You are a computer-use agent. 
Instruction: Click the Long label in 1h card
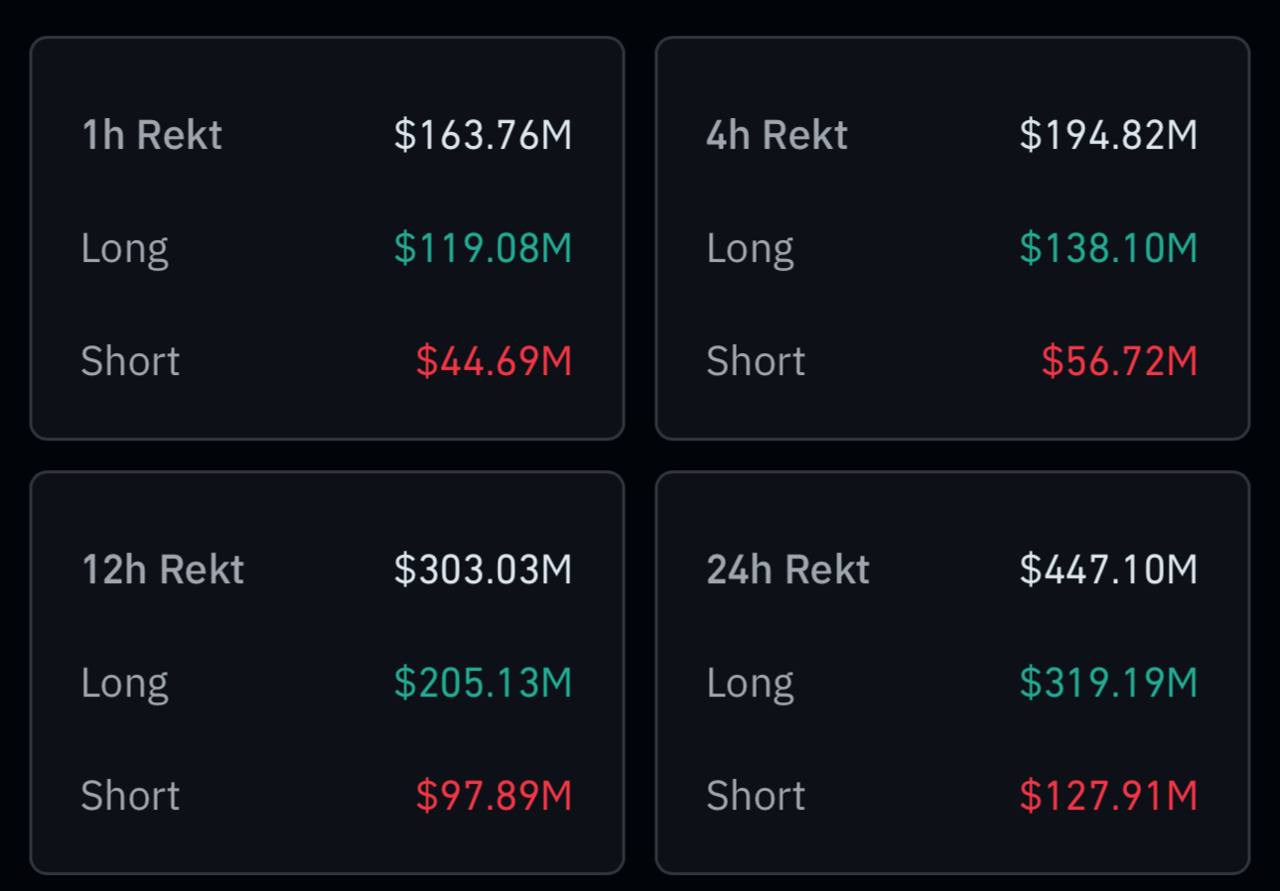(x=125, y=248)
